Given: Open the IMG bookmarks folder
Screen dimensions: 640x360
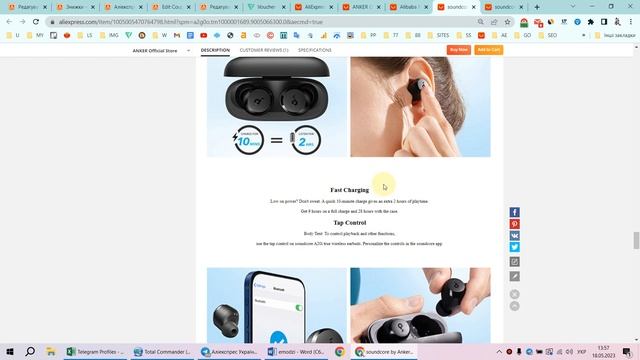Looking at the screenshot, I should tap(109, 36).
